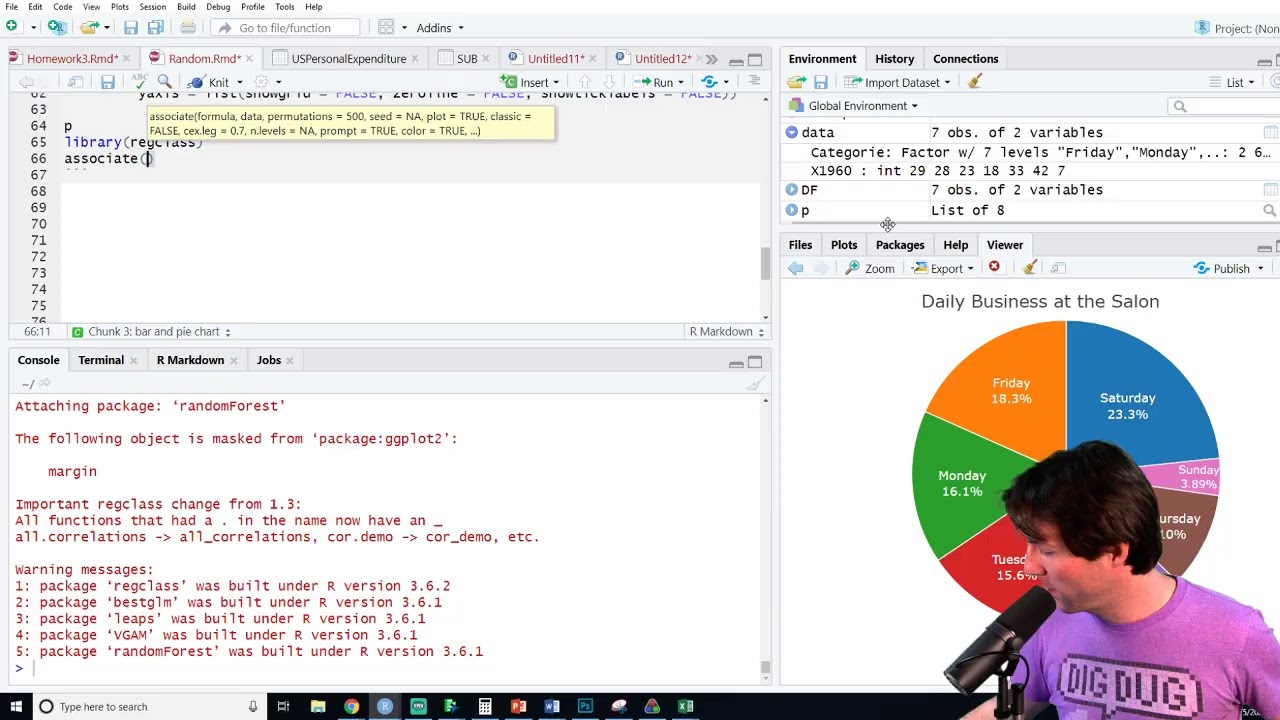This screenshot has height=720, width=1280.
Task: Open the Knit options dropdown arrow
Action: click(239, 83)
